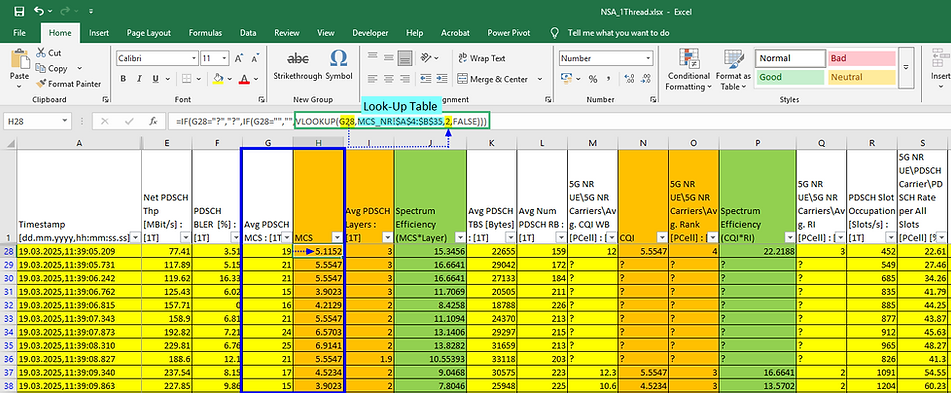
Task: Click the Undo arrow icon
Action: (x=39, y=11)
